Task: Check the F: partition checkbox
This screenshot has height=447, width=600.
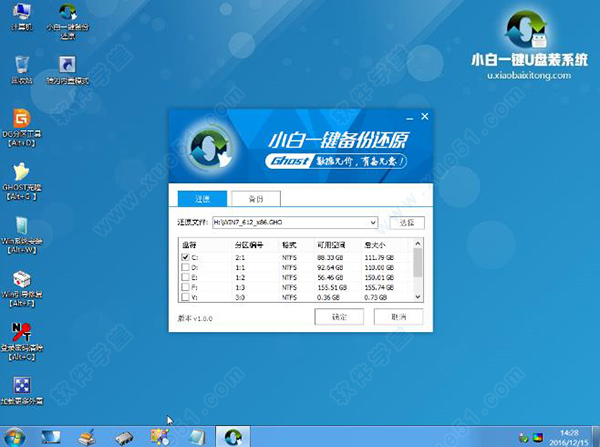Action: click(x=185, y=287)
